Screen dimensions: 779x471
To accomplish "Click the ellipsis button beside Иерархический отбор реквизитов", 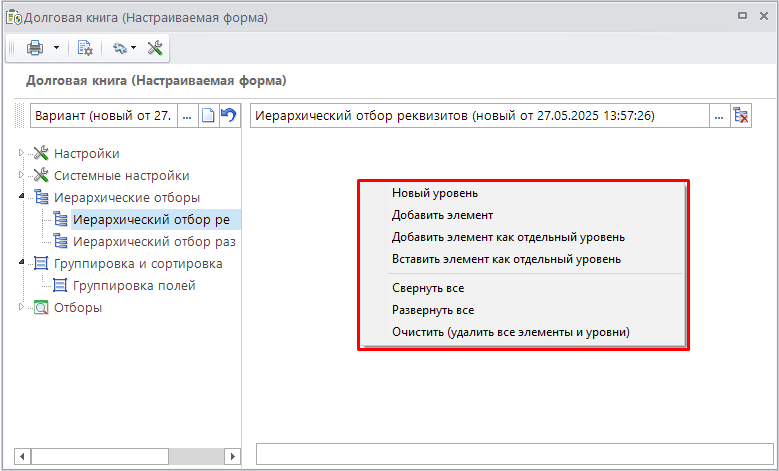I will [x=718, y=116].
